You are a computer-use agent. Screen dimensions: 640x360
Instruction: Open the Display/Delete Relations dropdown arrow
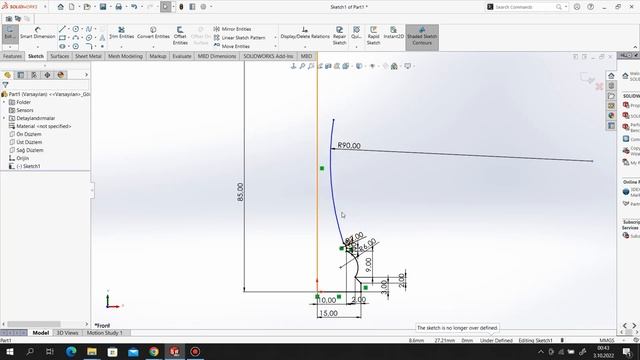[305, 47]
